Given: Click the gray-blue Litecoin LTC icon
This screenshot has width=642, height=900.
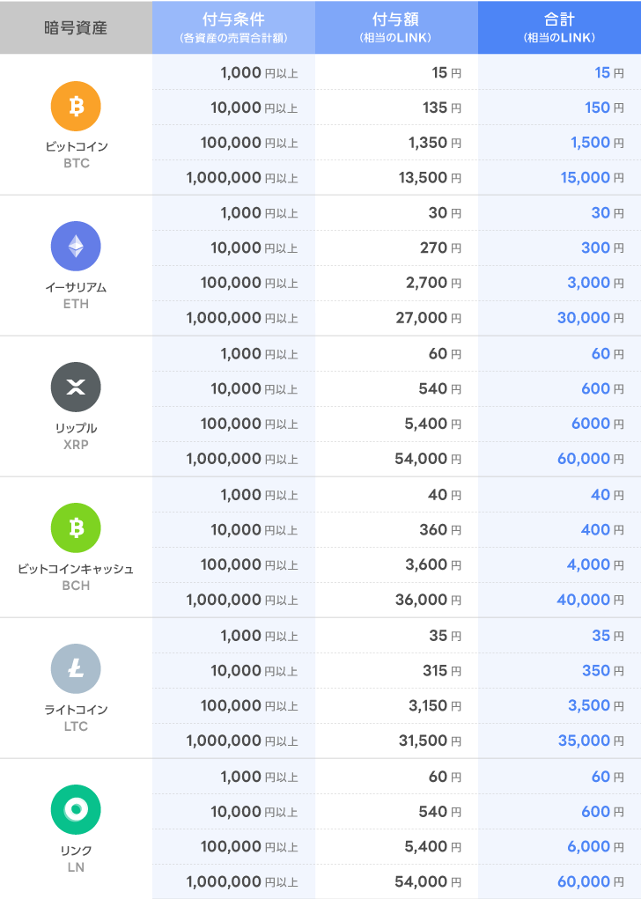Looking at the screenshot, I should pyautogui.click(x=76, y=669).
